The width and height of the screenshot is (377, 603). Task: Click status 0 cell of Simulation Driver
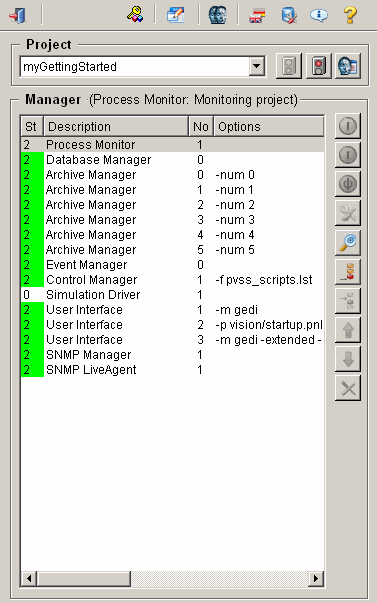[32, 295]
